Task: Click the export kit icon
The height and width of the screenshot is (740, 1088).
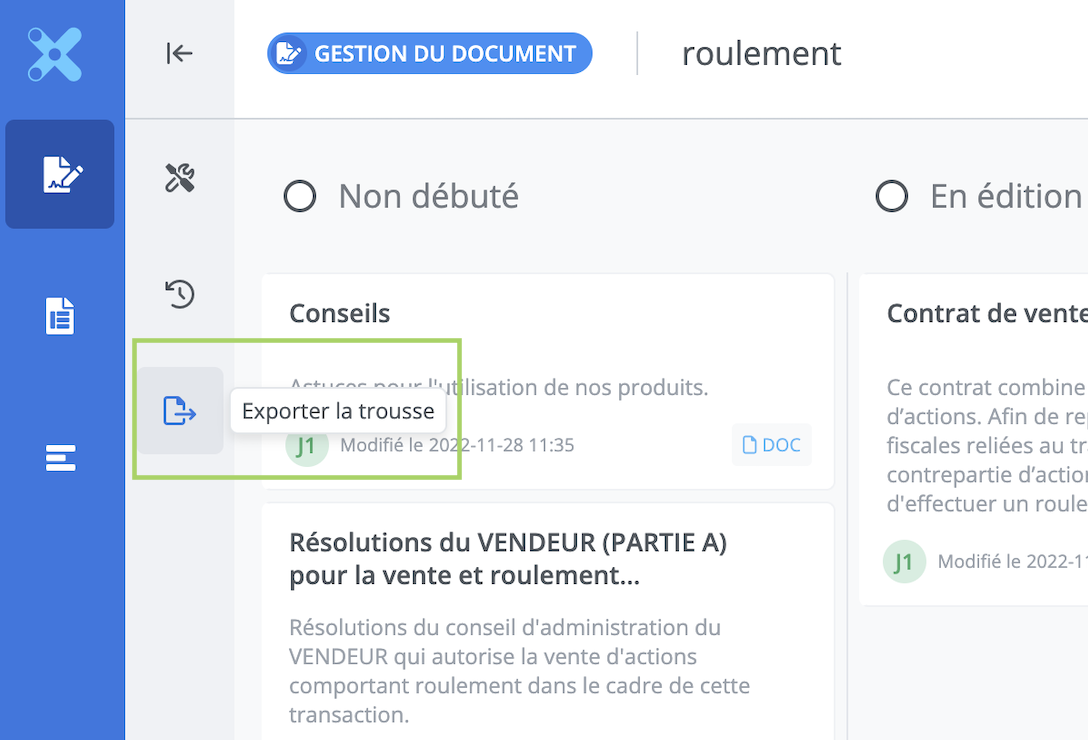Action: tap(179, 411)
